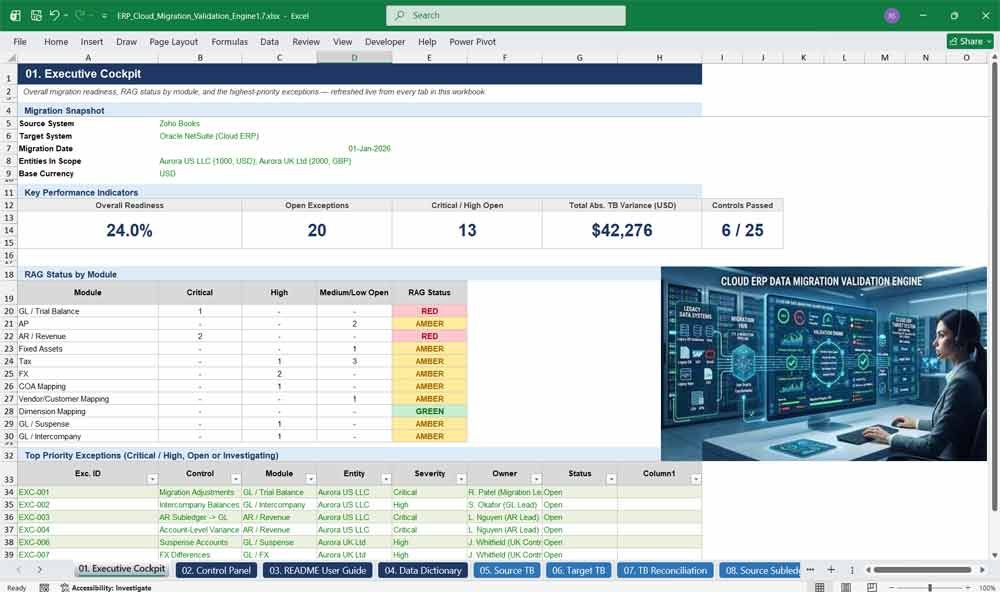The height and width of the screenshot is (592, 1000).
Task: Open the Exc. ID filter dropdown
Action: (152, 479)
